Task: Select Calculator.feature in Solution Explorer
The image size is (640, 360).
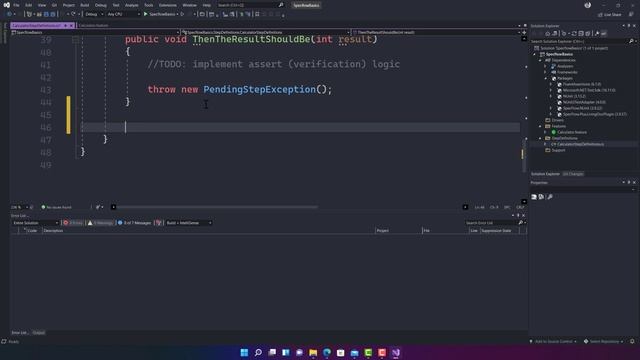Action: pyautogui.click(x=572, y=132)
